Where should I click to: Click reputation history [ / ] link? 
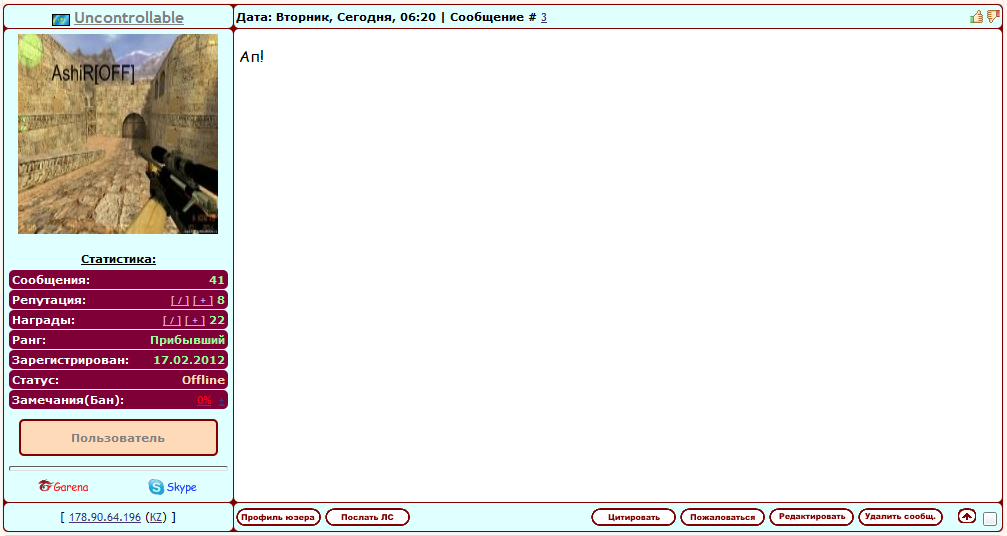[x=180, y=300]
